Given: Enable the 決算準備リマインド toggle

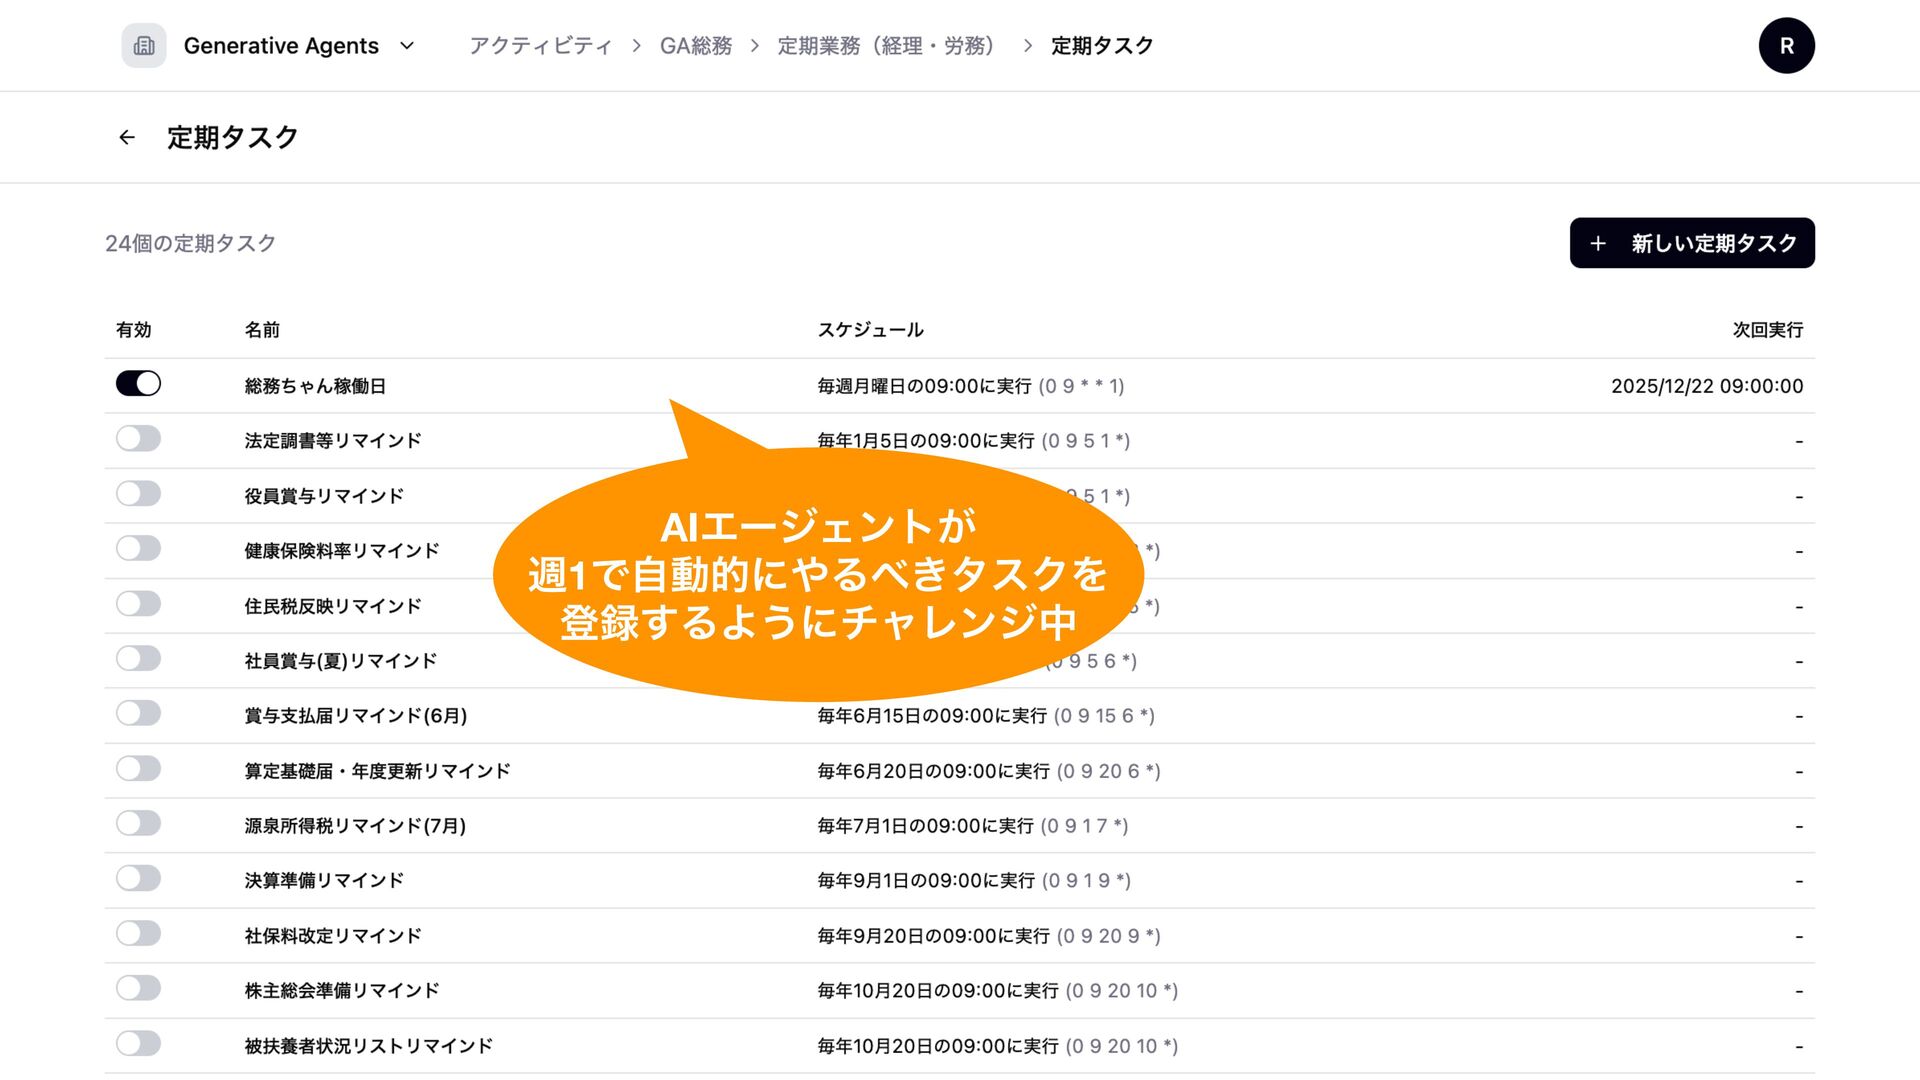Looking at the screenshot, I should pos(138,879).
